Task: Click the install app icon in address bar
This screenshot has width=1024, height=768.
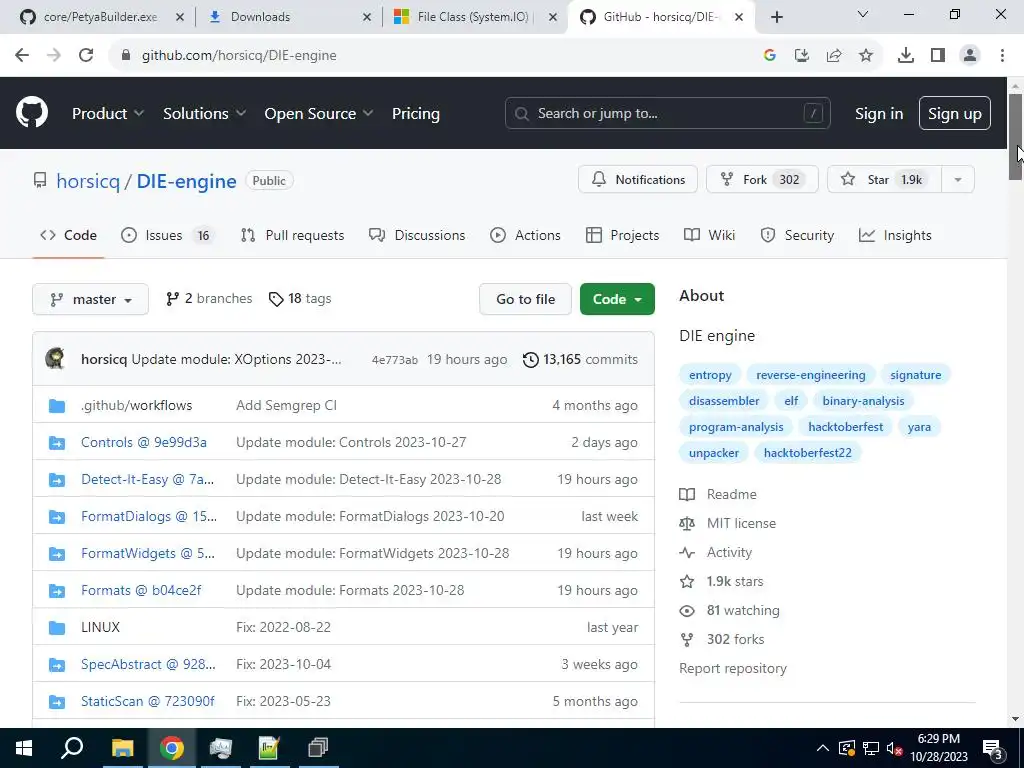Action: point(802,56)
